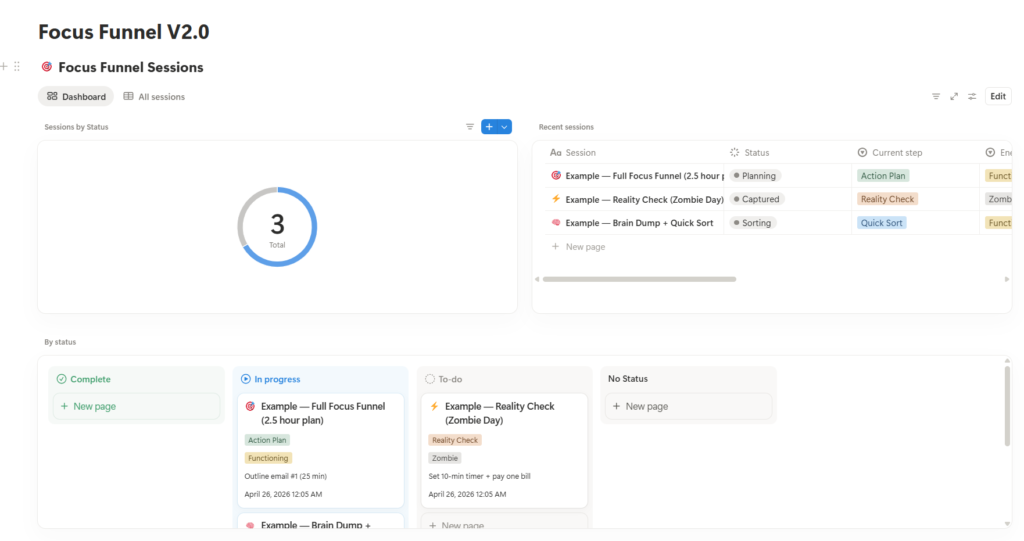Click the plus icon left of the database title
This screenshot has width=1024, height=541.
[x=4, y=66]
